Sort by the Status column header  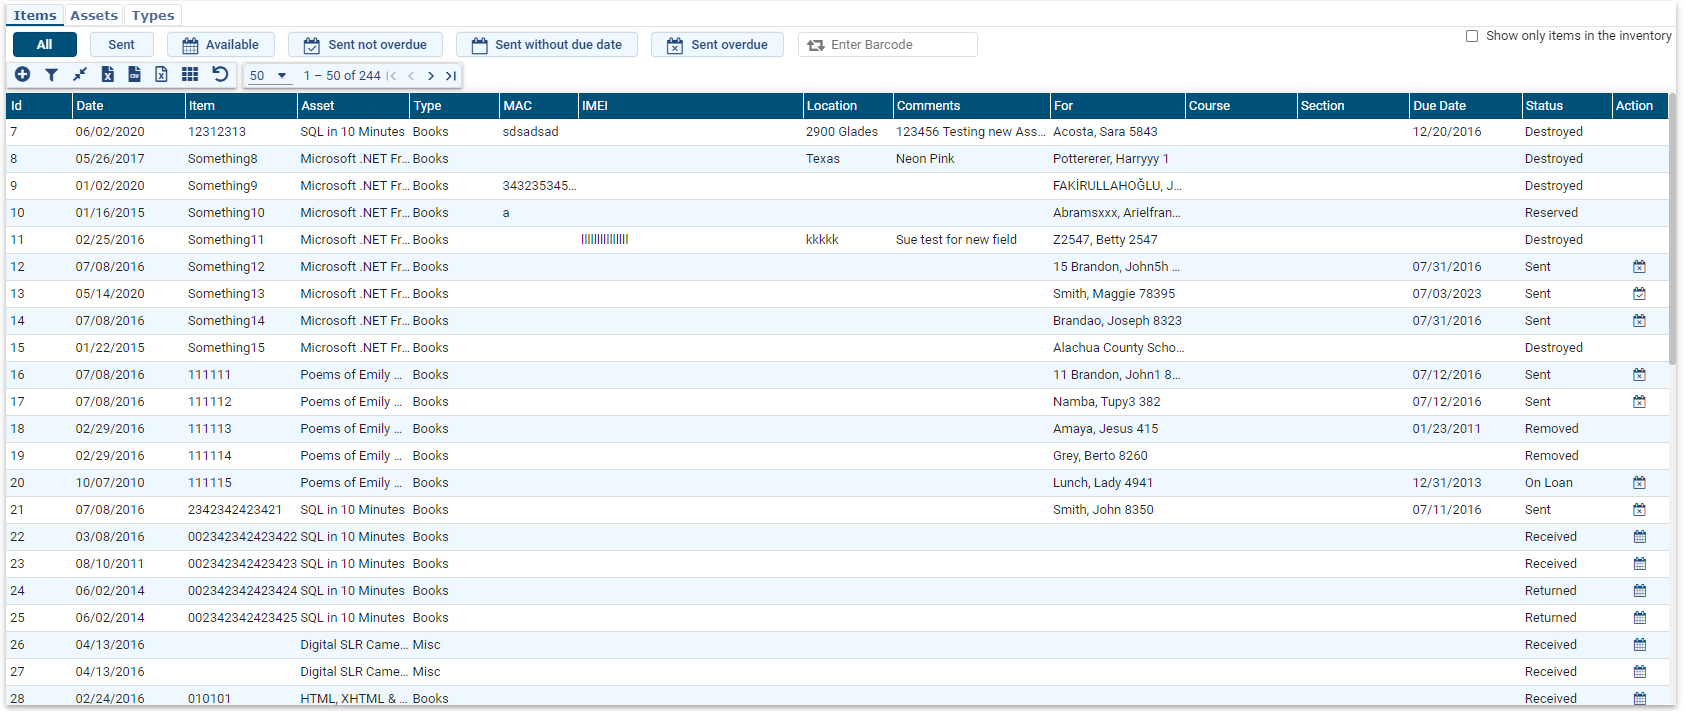click(x=1544, y=106)
